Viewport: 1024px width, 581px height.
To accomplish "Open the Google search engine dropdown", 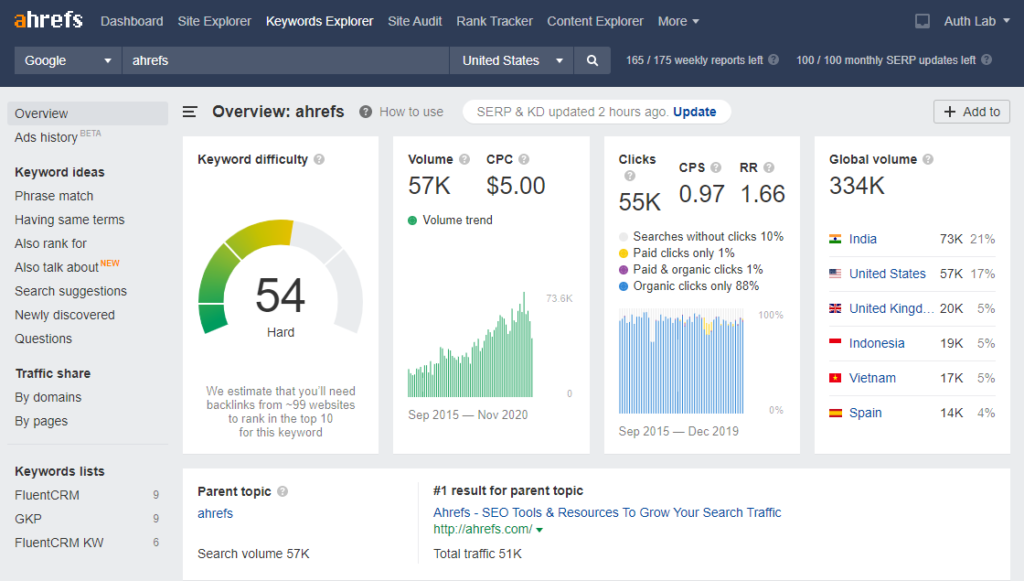I will 66,60.
